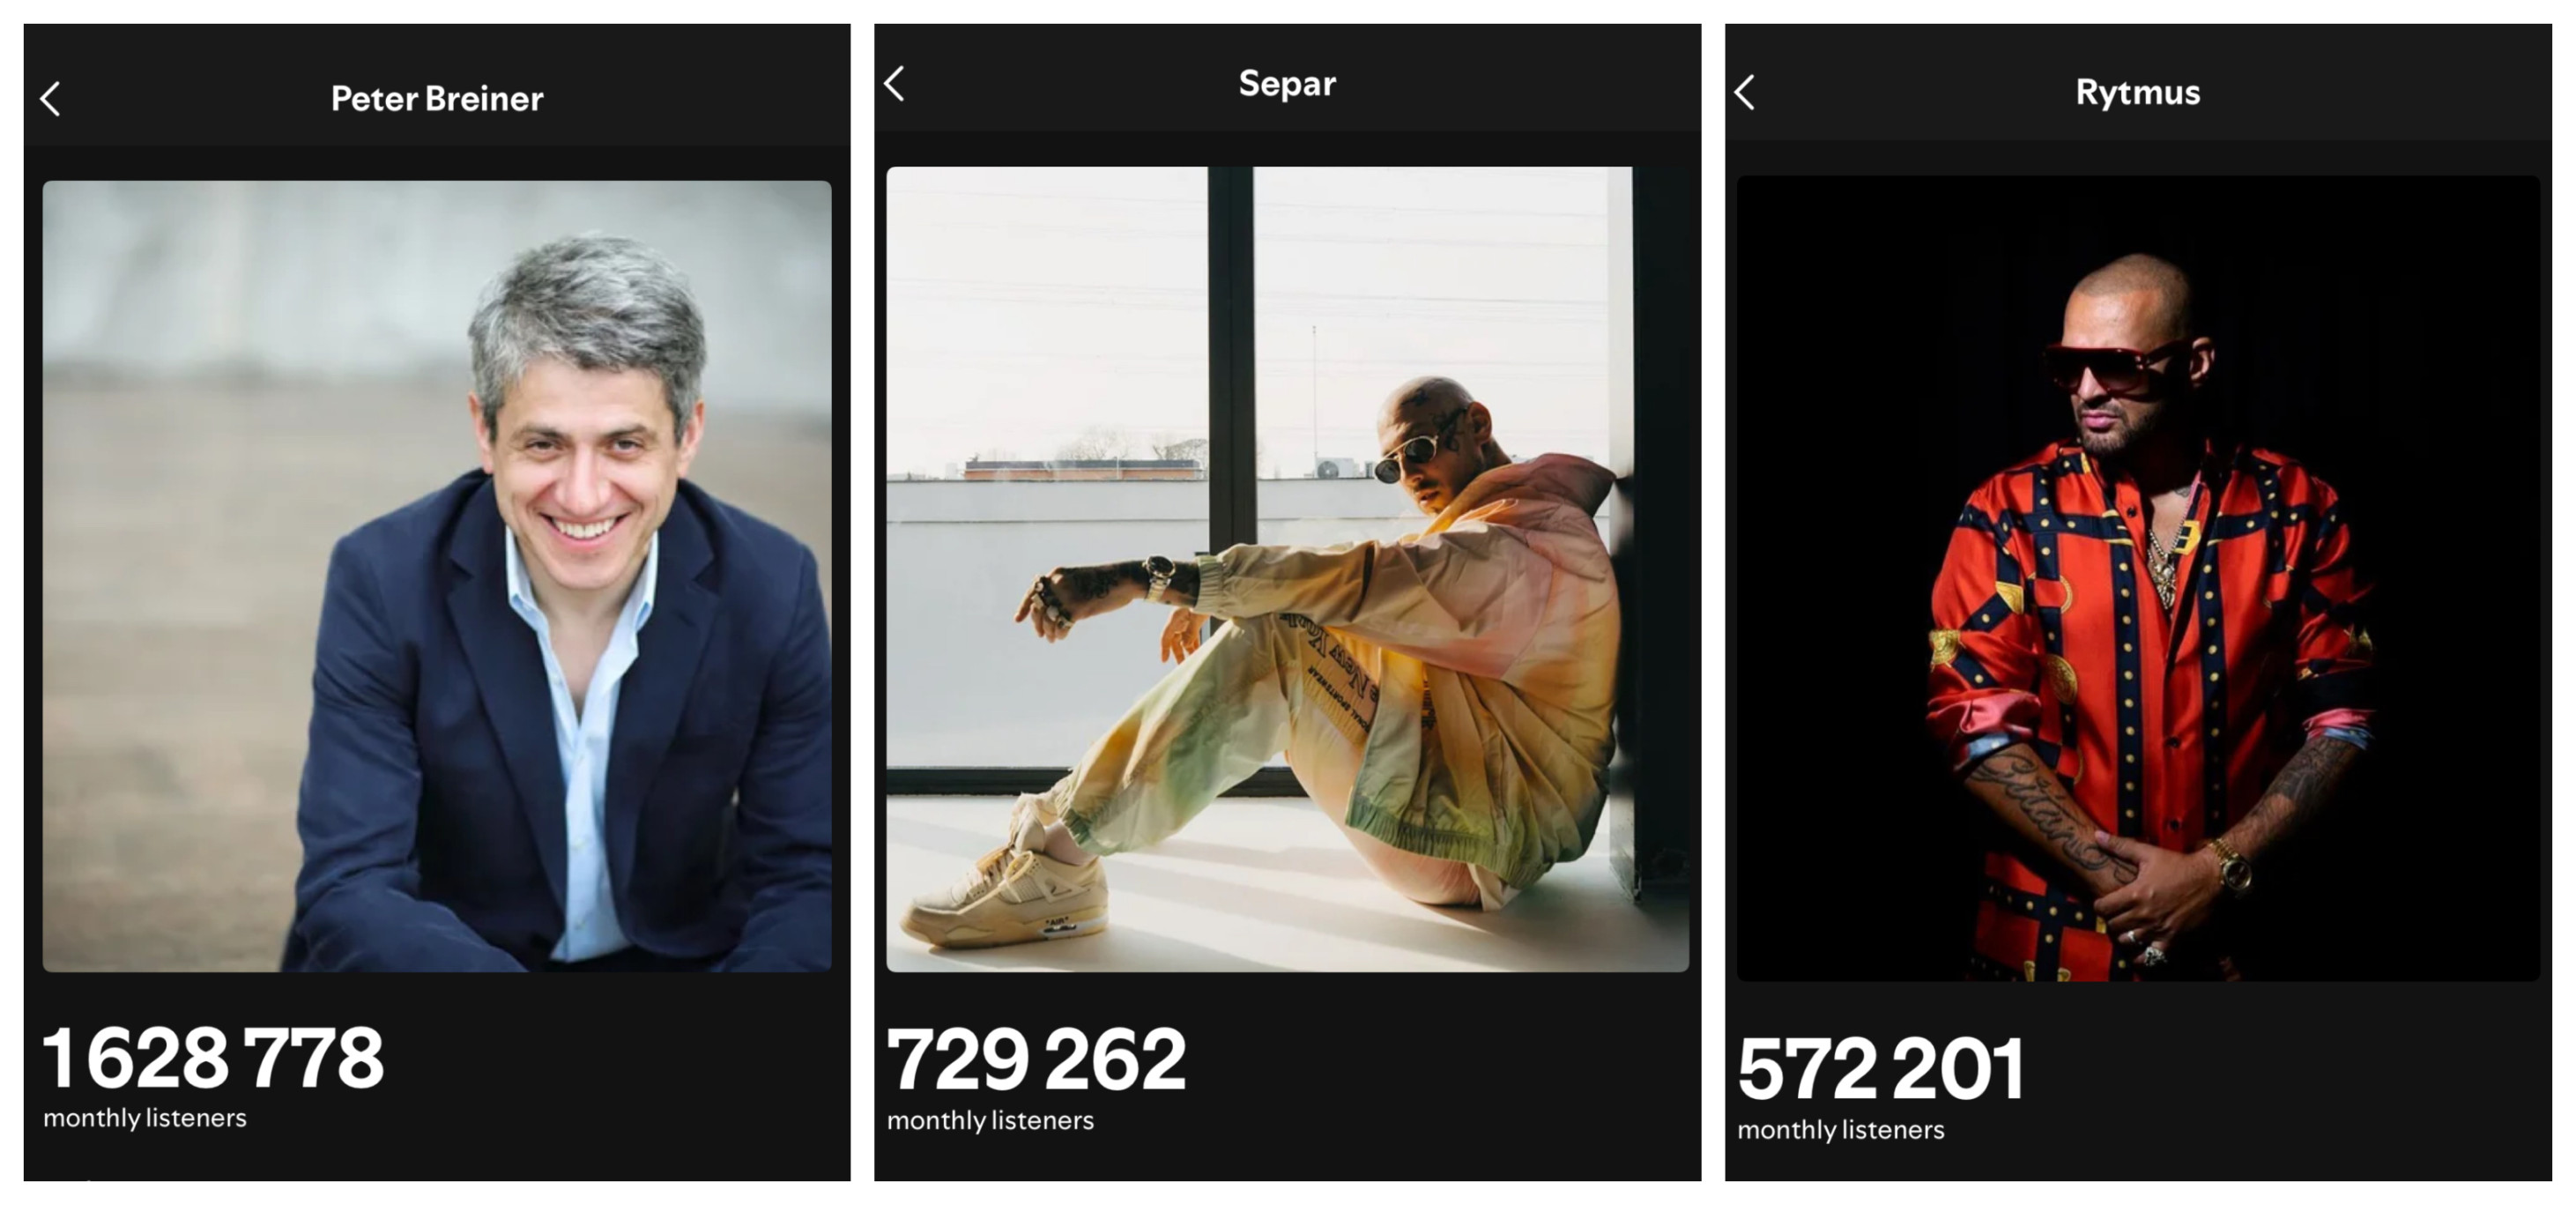Open Rytmus's photo in the red shirt

tap(2138, 578)
